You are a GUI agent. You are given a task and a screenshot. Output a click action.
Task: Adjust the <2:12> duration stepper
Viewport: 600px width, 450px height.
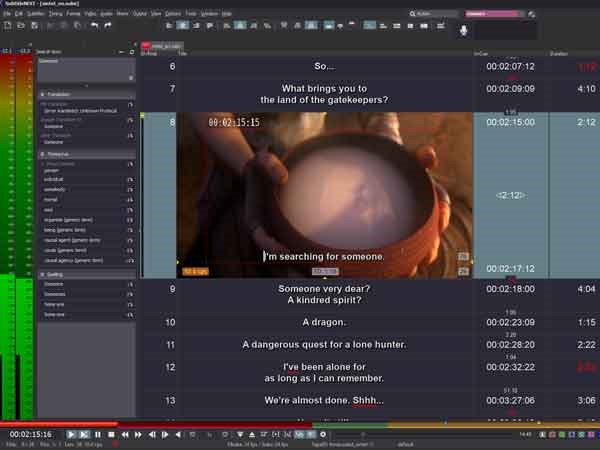510,196
